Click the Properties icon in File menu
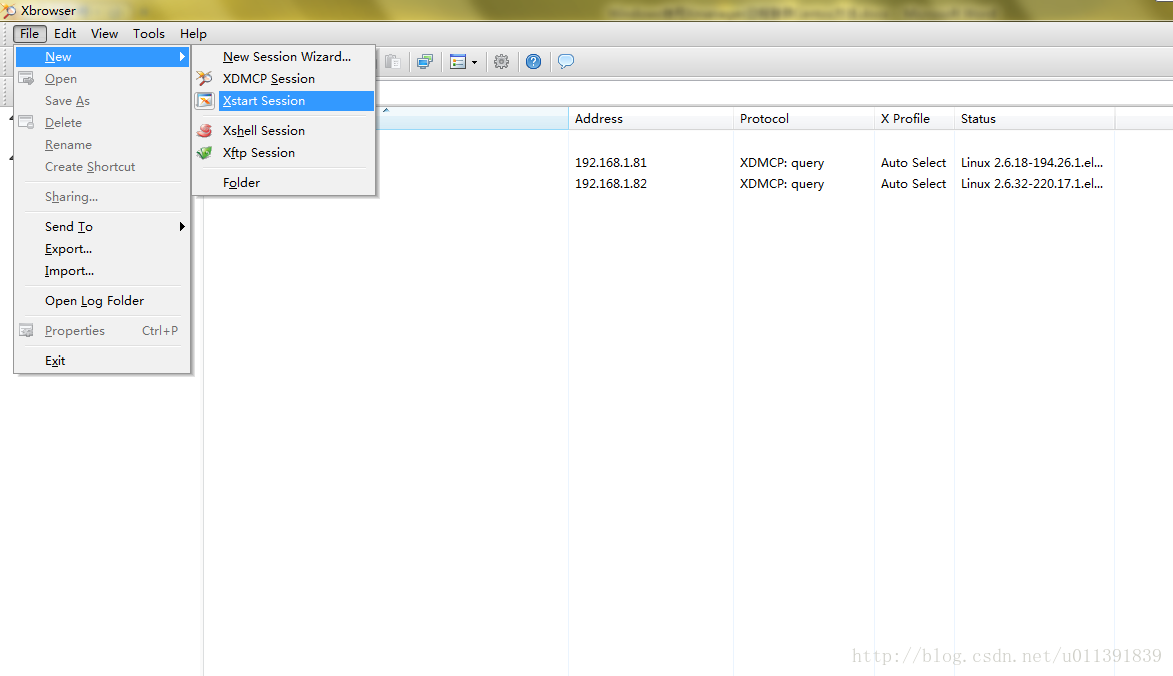Image resolution: width=1173 pixels, height=676 pixels. (26, 331)
